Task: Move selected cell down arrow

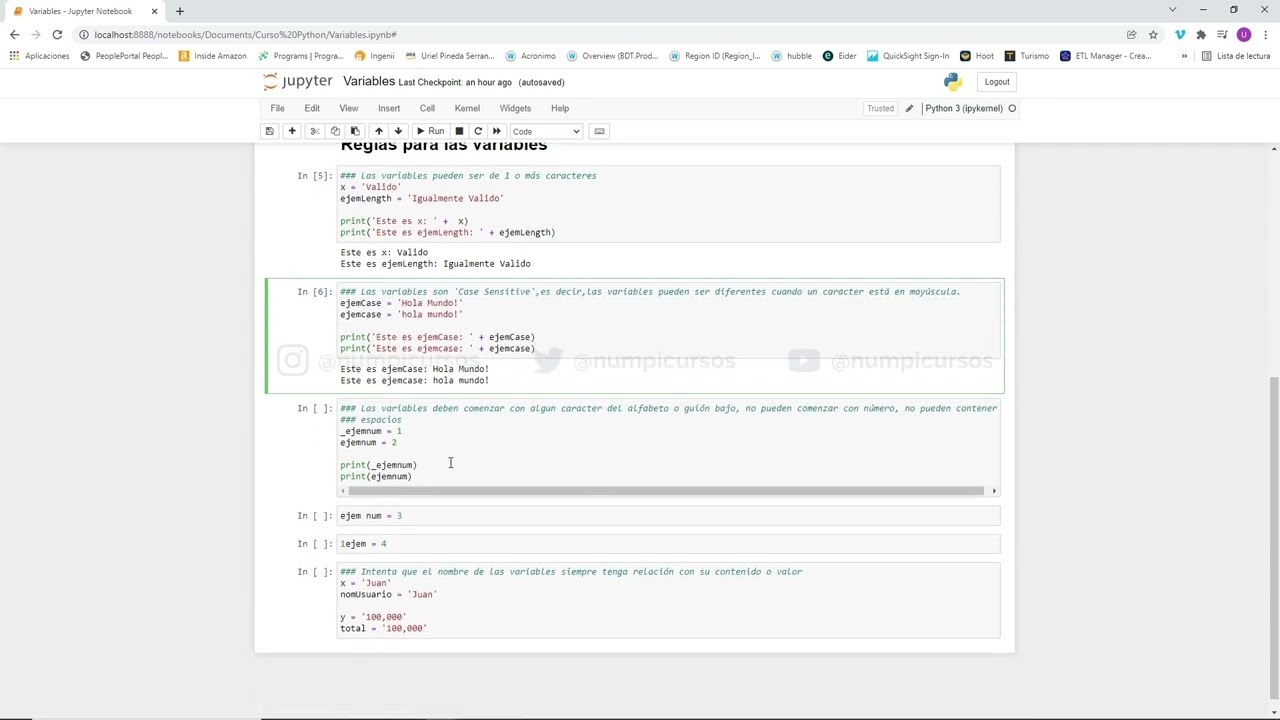Action: point(398,131)
